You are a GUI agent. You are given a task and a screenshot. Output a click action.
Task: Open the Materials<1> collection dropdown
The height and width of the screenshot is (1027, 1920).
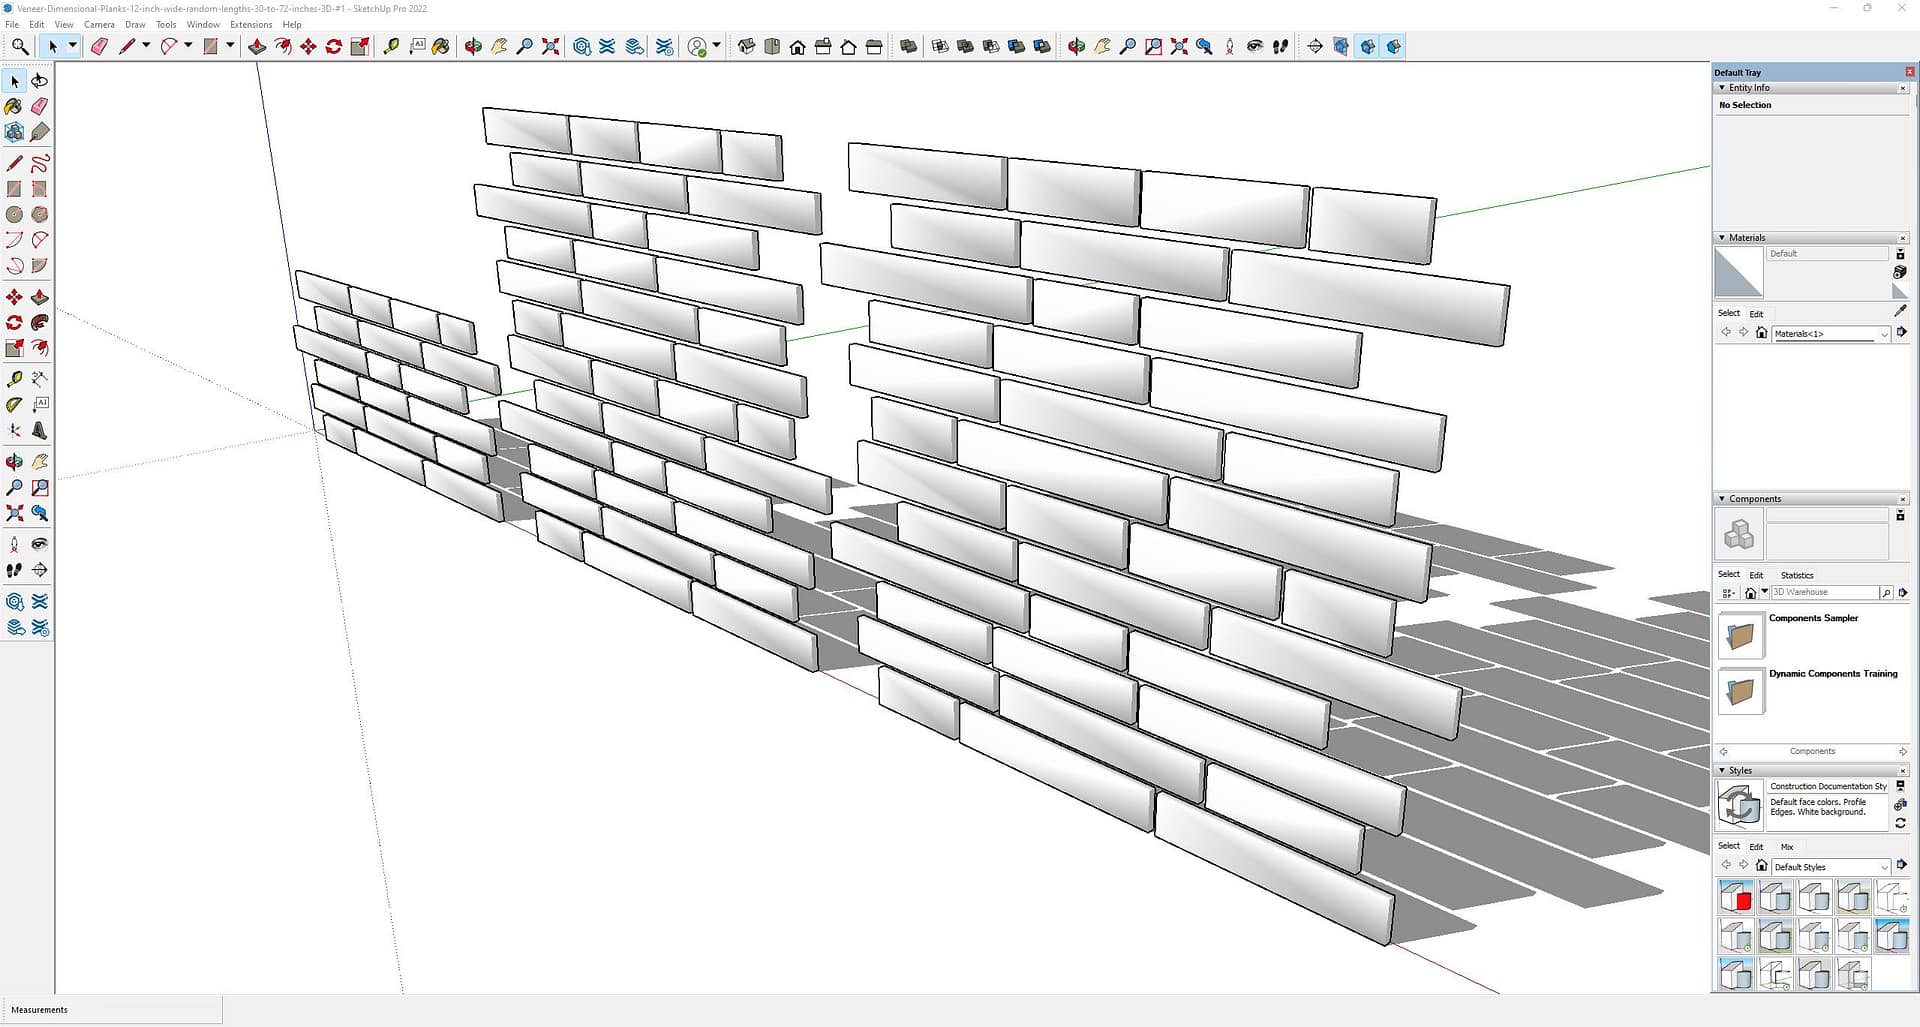(x=1884, y=334)
